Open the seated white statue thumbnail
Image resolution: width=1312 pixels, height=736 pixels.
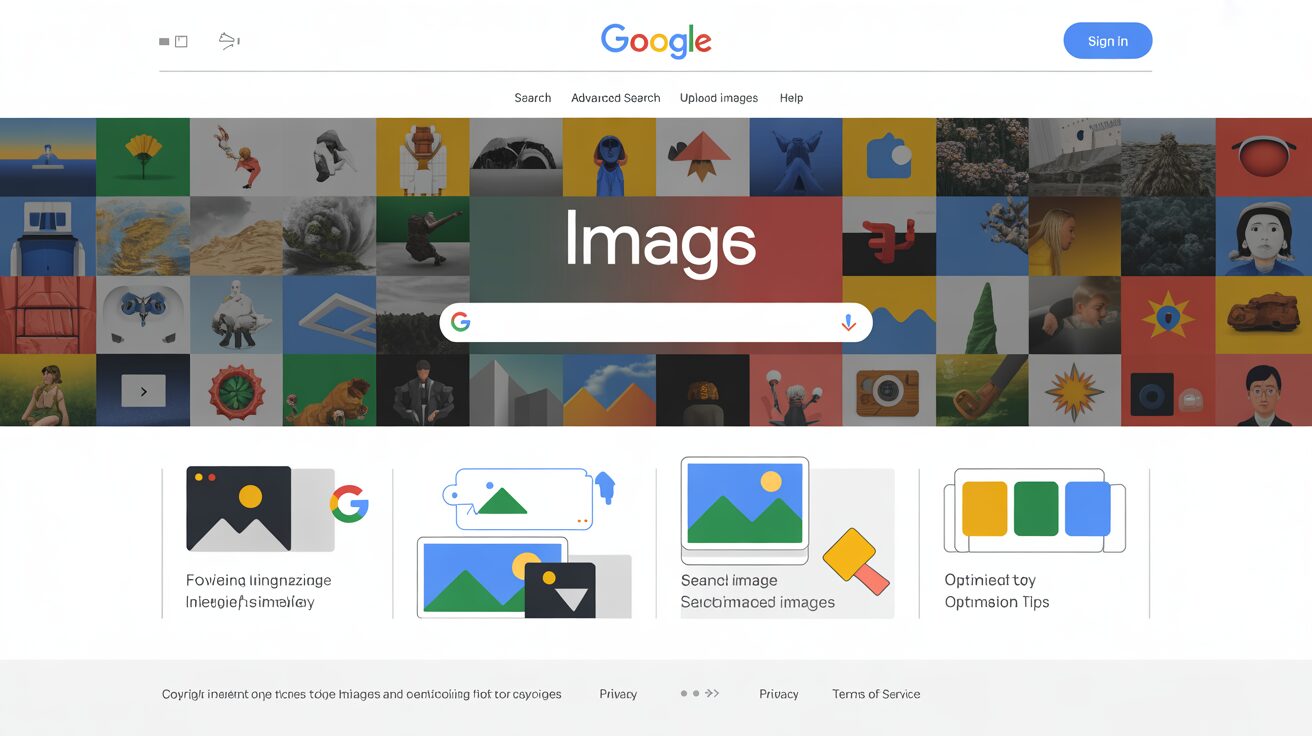[236, 315]
